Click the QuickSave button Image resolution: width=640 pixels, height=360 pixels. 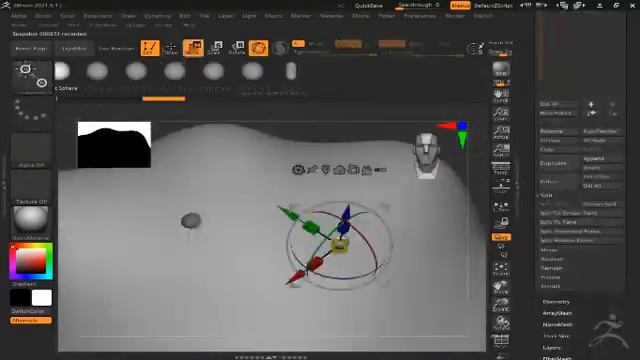369,6
